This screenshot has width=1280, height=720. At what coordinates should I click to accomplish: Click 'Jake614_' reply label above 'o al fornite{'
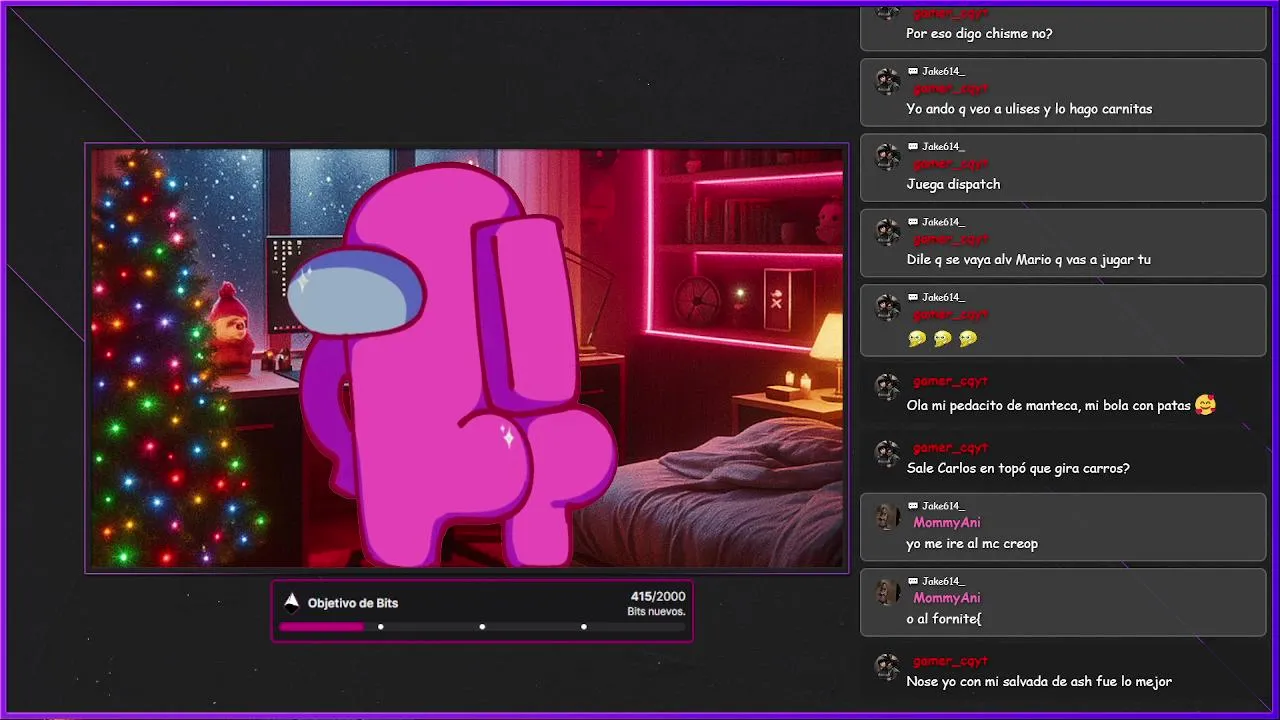(x=943, y=581)
